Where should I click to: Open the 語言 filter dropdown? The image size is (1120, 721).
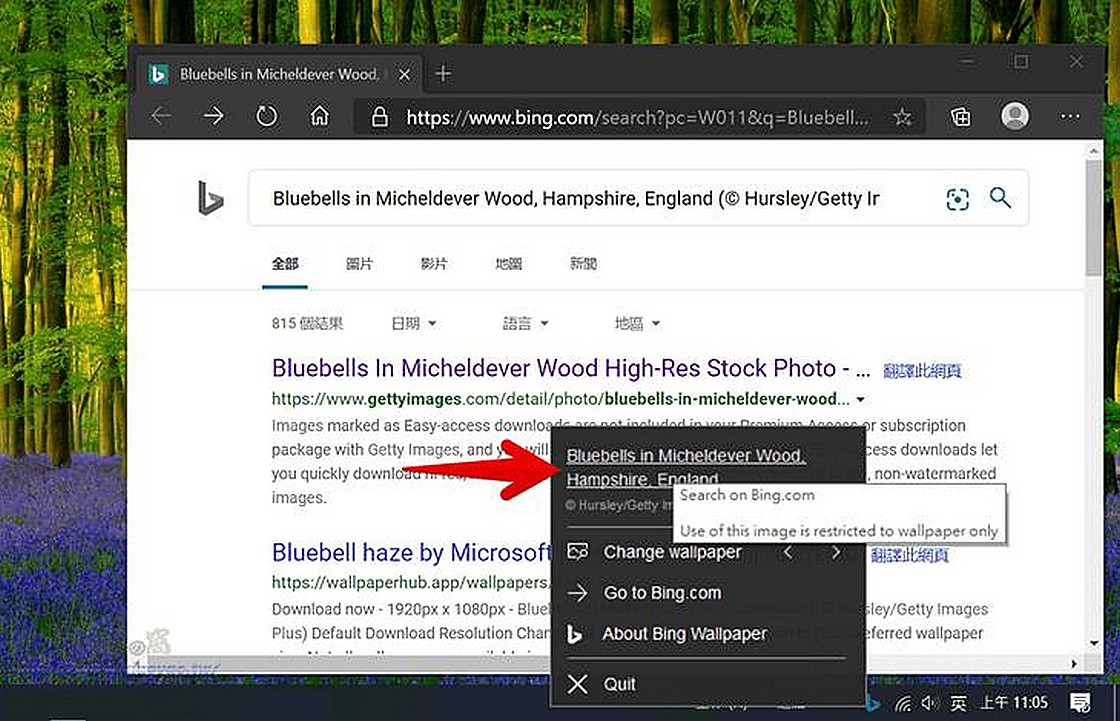(525, 324)
